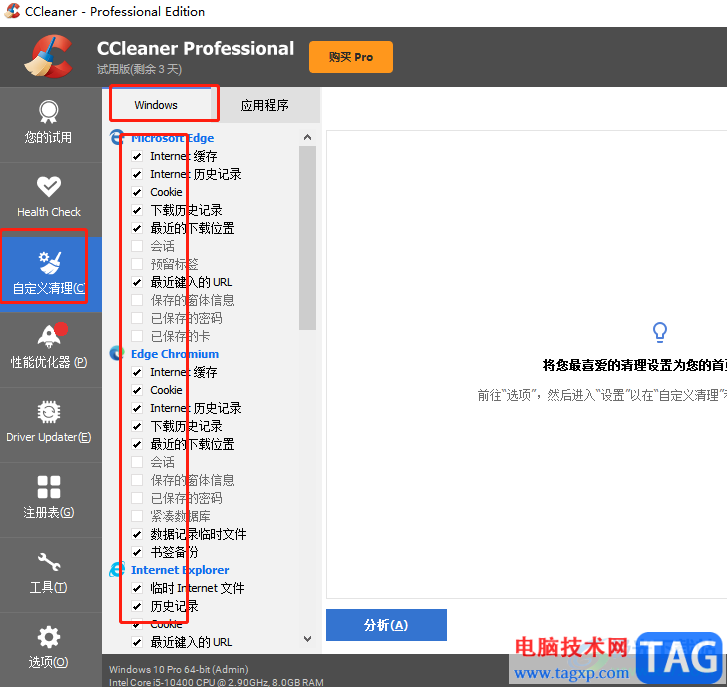Open Health Check heart icon
Image resolution: width=727 pixels, height=687 pixels.
coord(49,186)
